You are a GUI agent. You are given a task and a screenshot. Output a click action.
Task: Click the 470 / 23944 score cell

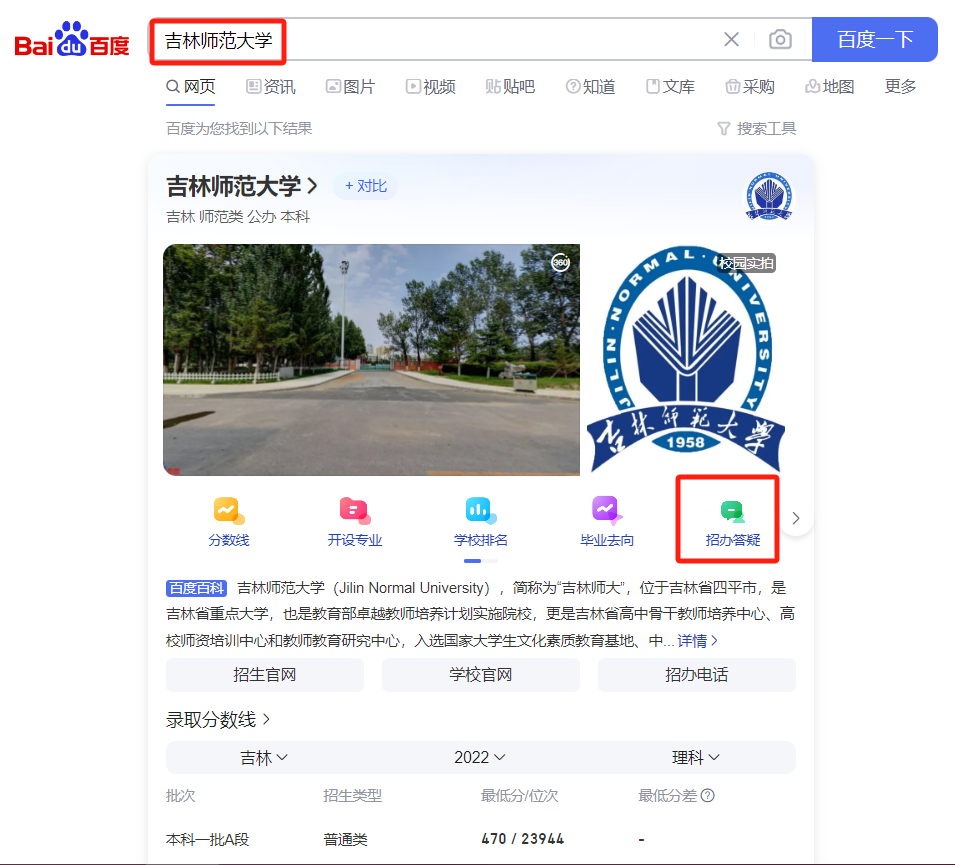click(523, 839)
